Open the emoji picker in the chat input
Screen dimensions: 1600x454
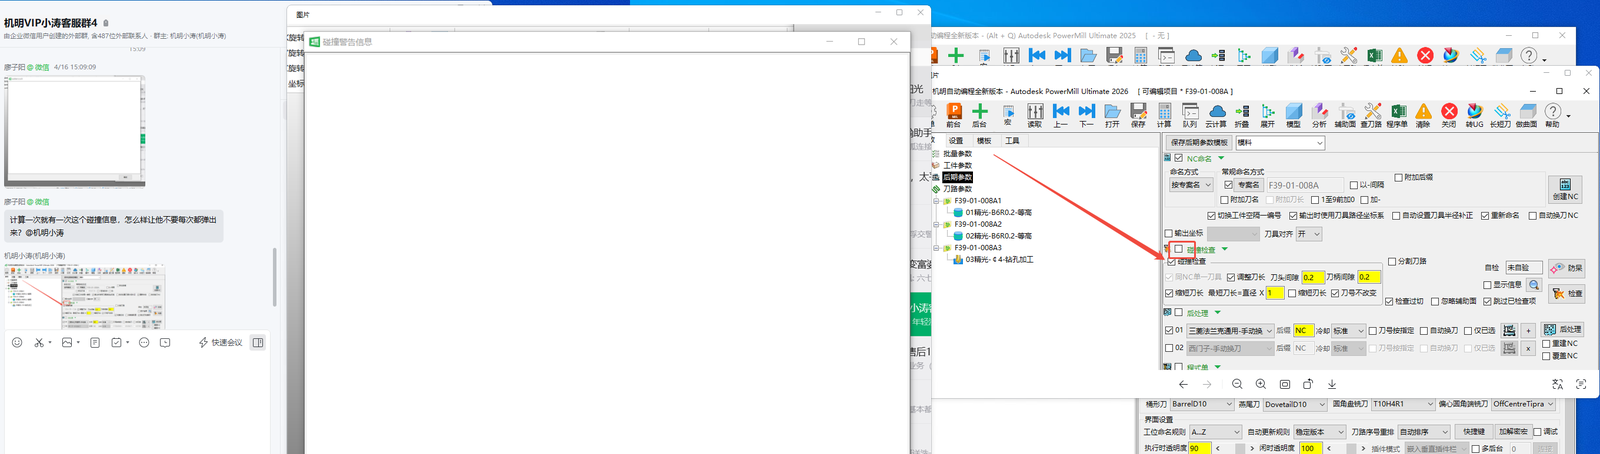(17, 342)
